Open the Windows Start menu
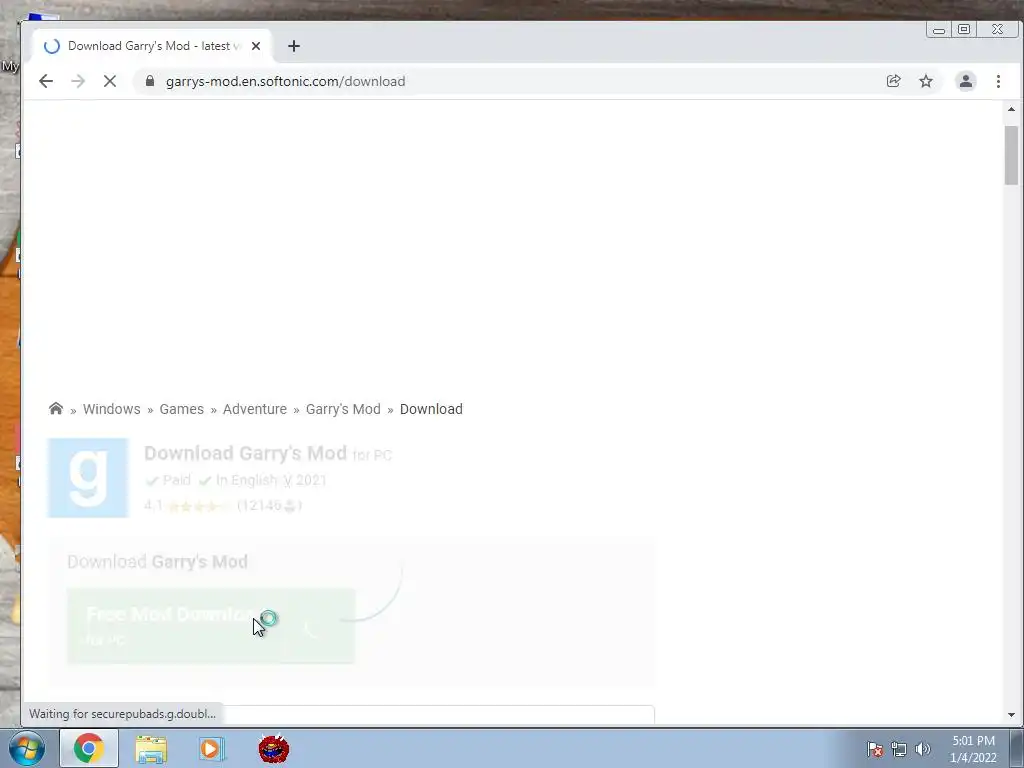The width and height of the screenshot is (1024, 768). point(26,748)
